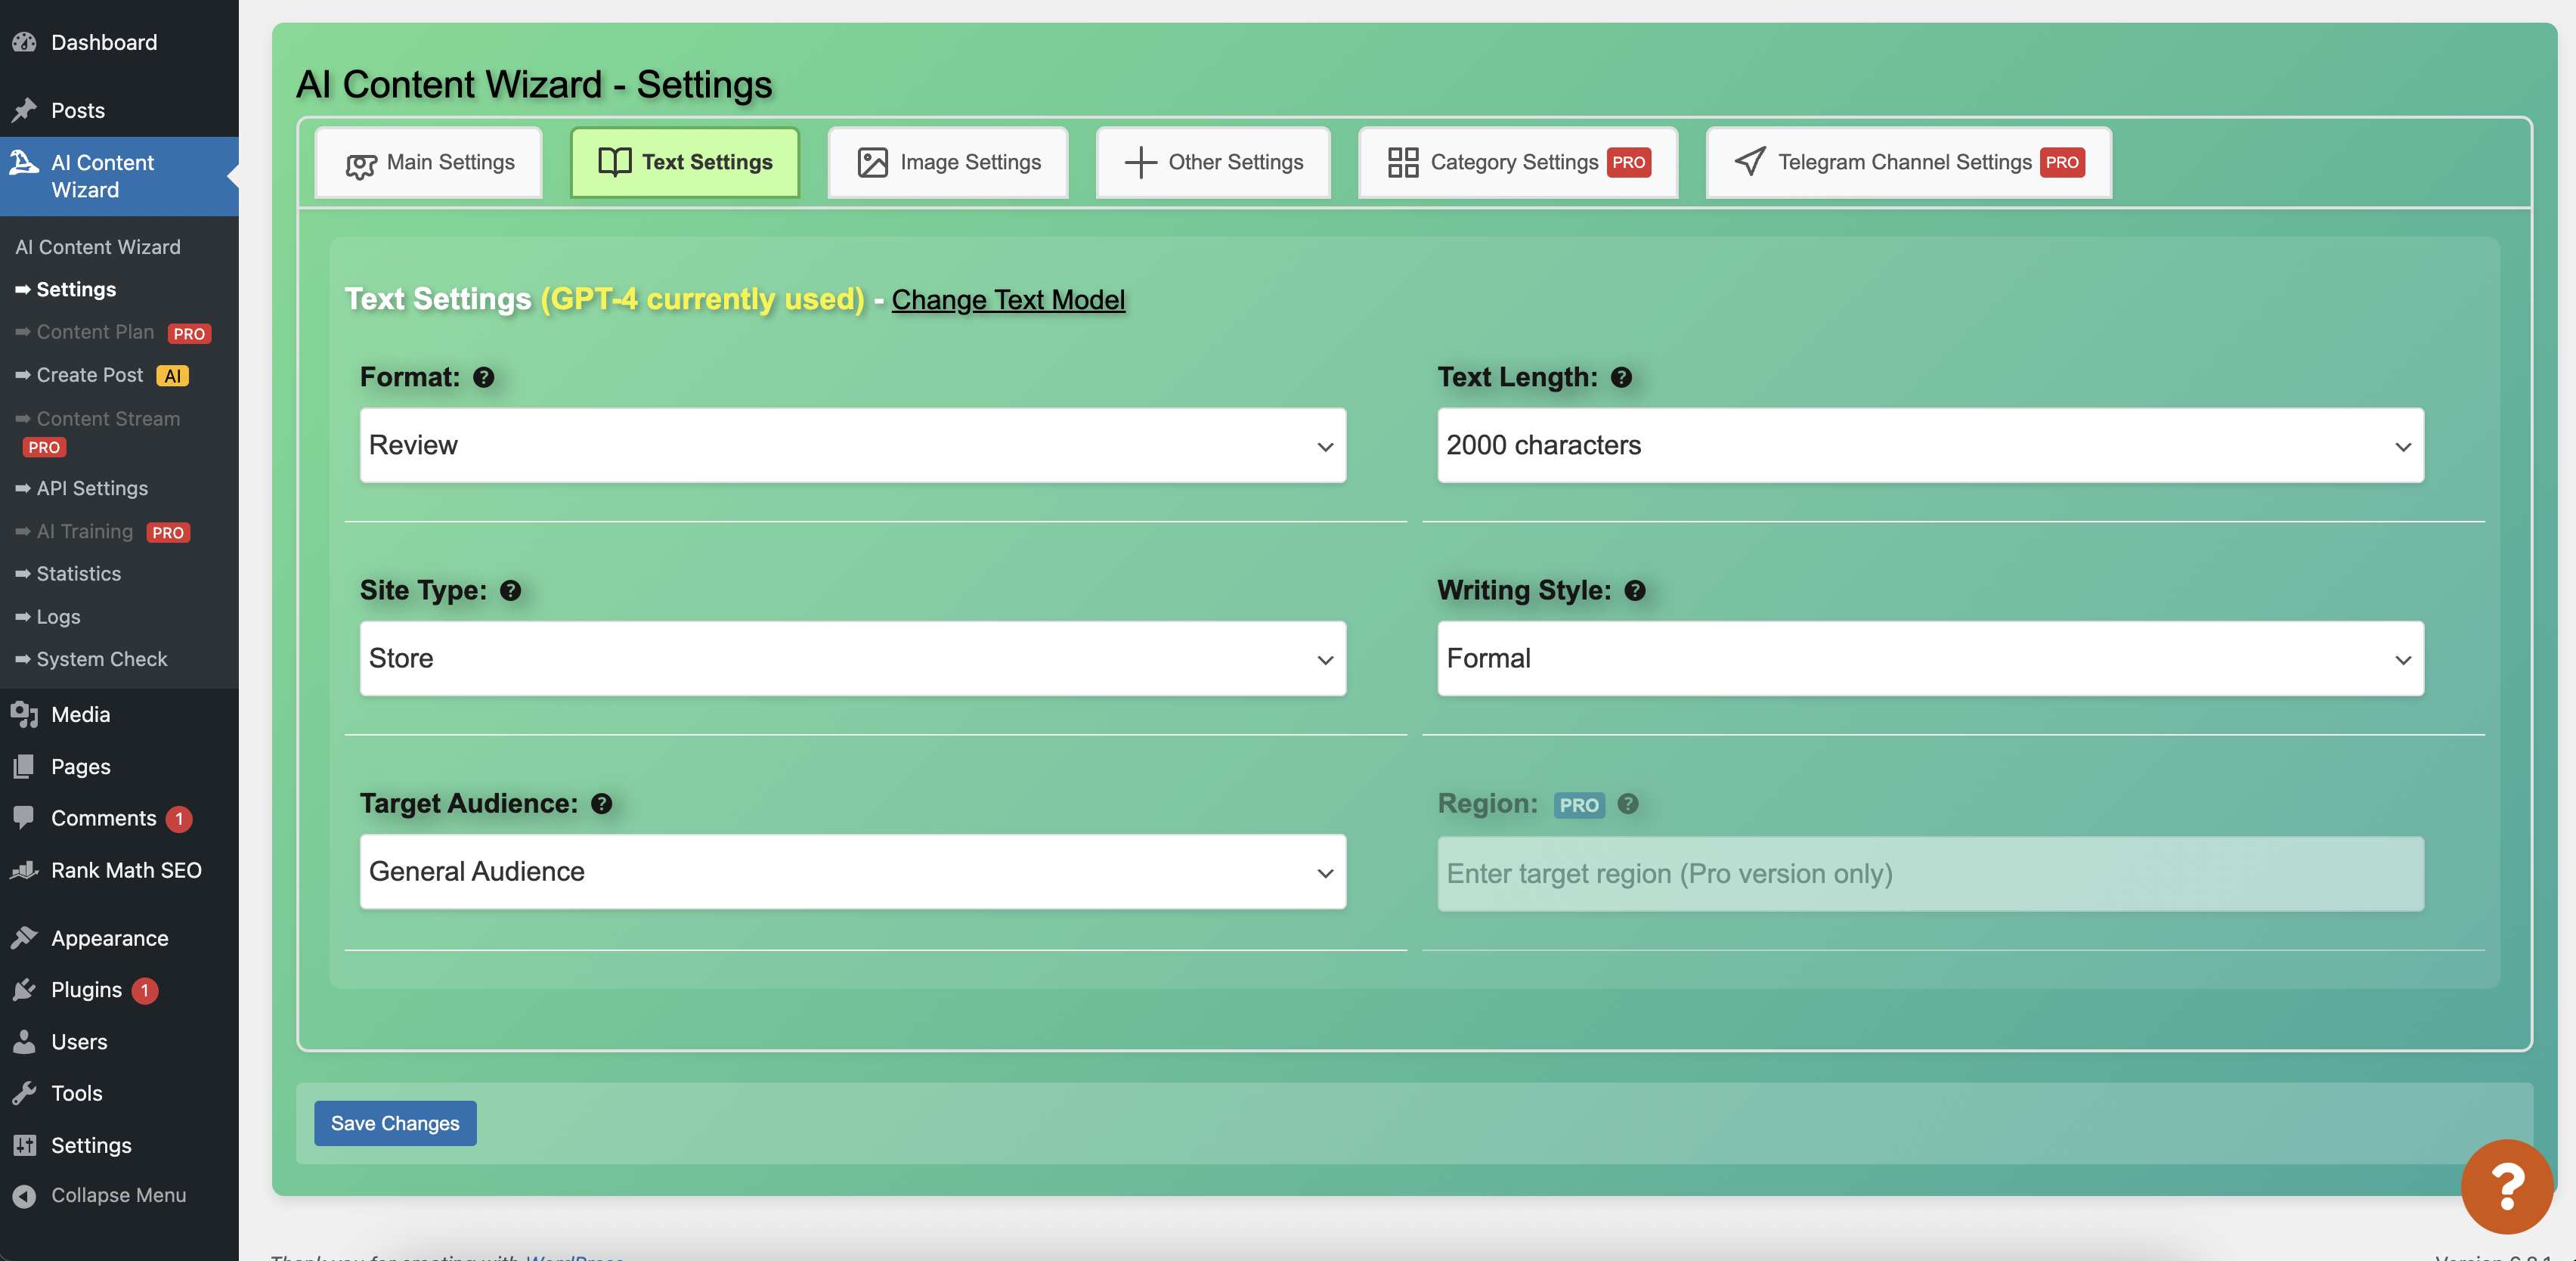
Task: Click the Comments speech bubble icon
Action: pyautogui.click(x=24, y=818)
